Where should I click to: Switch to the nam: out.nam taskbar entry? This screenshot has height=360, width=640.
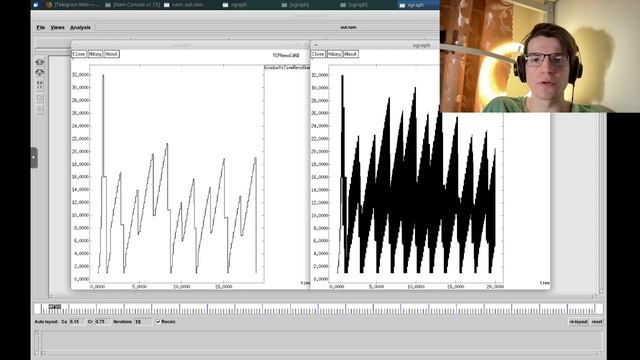[184, 5]
